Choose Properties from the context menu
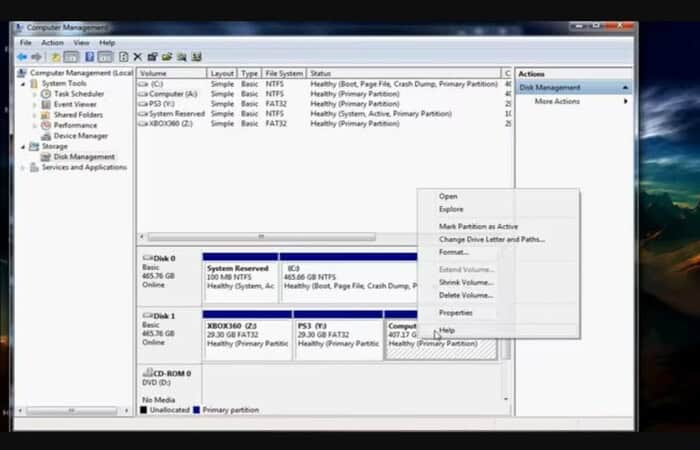This screenshot has width=700, height=450. (x=498, y=313)
